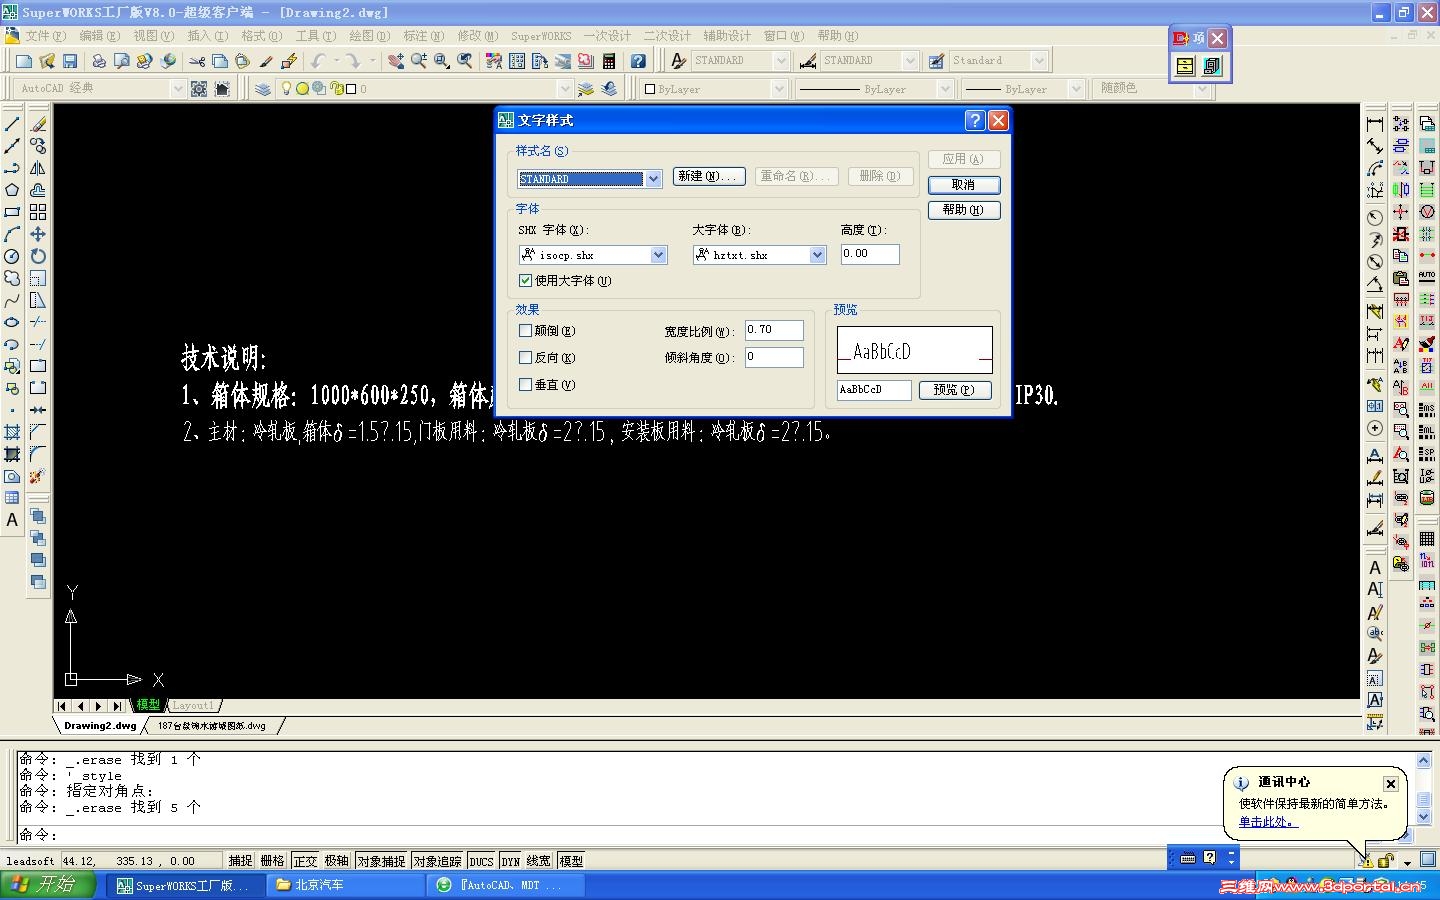Select the Hatch tool
Screen dimensions: 1440x900
click(12, 432)
